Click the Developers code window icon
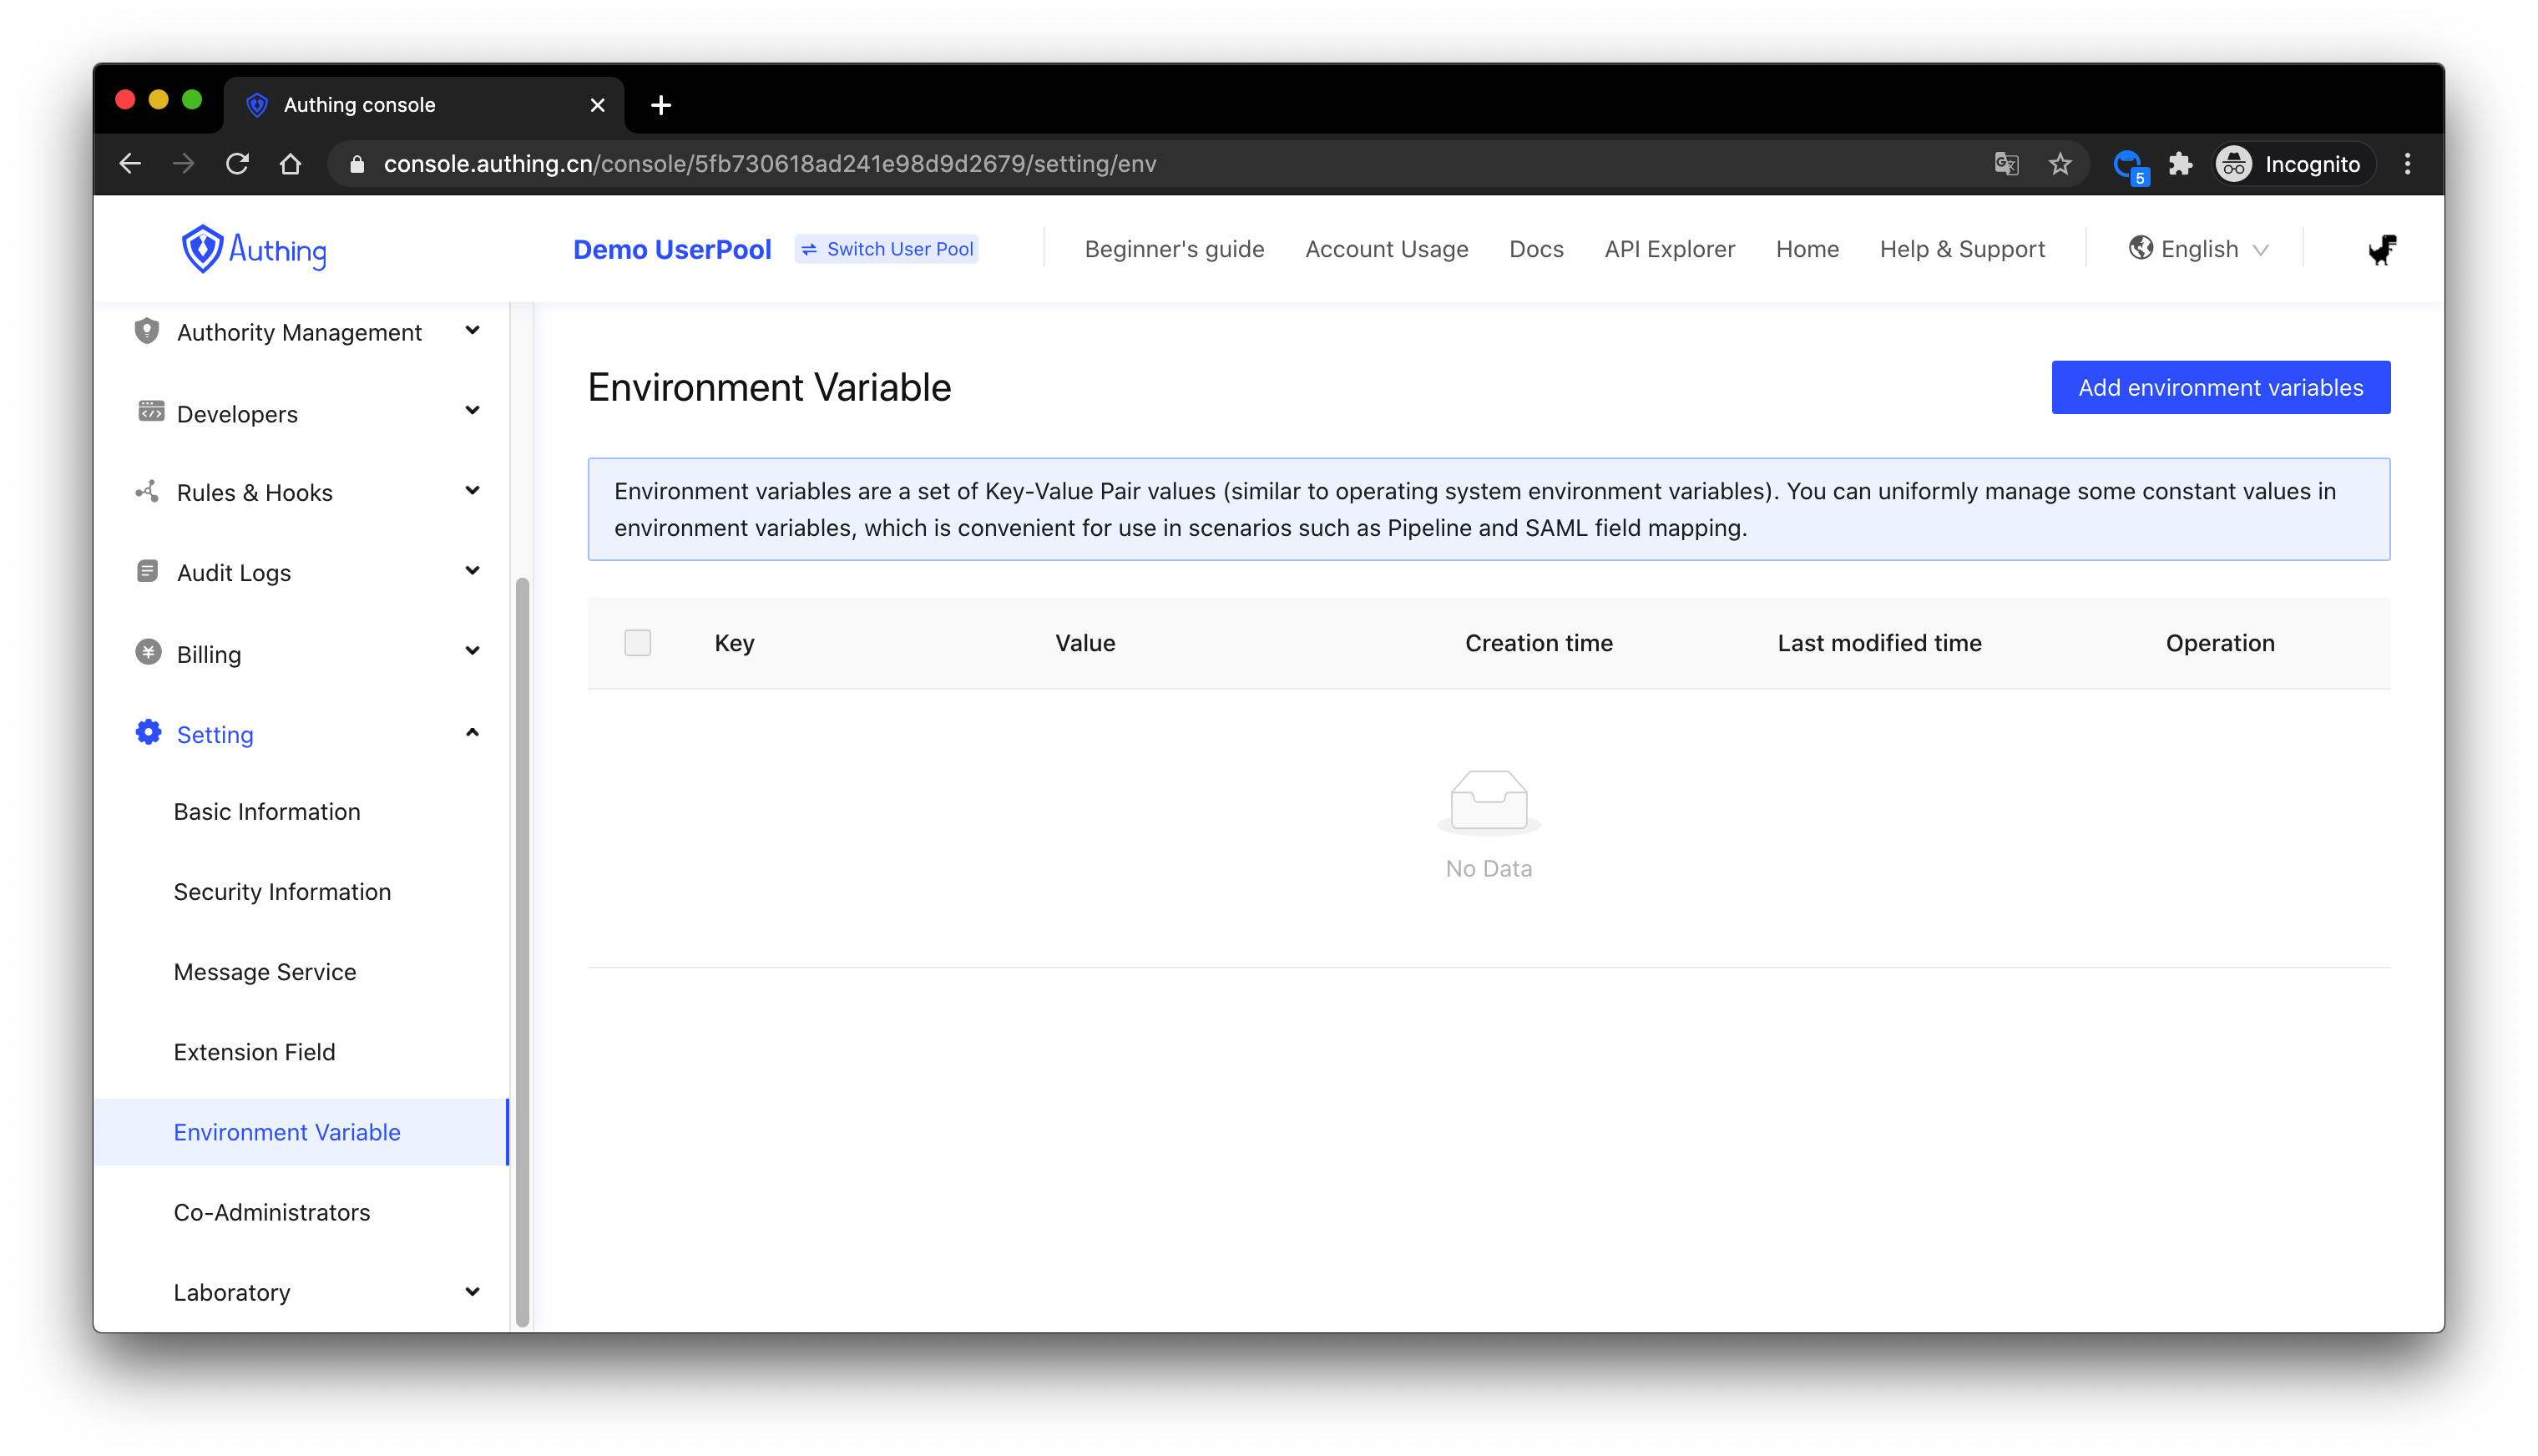This screenshot has width=2538, height=1456. [x=151, y=411]
